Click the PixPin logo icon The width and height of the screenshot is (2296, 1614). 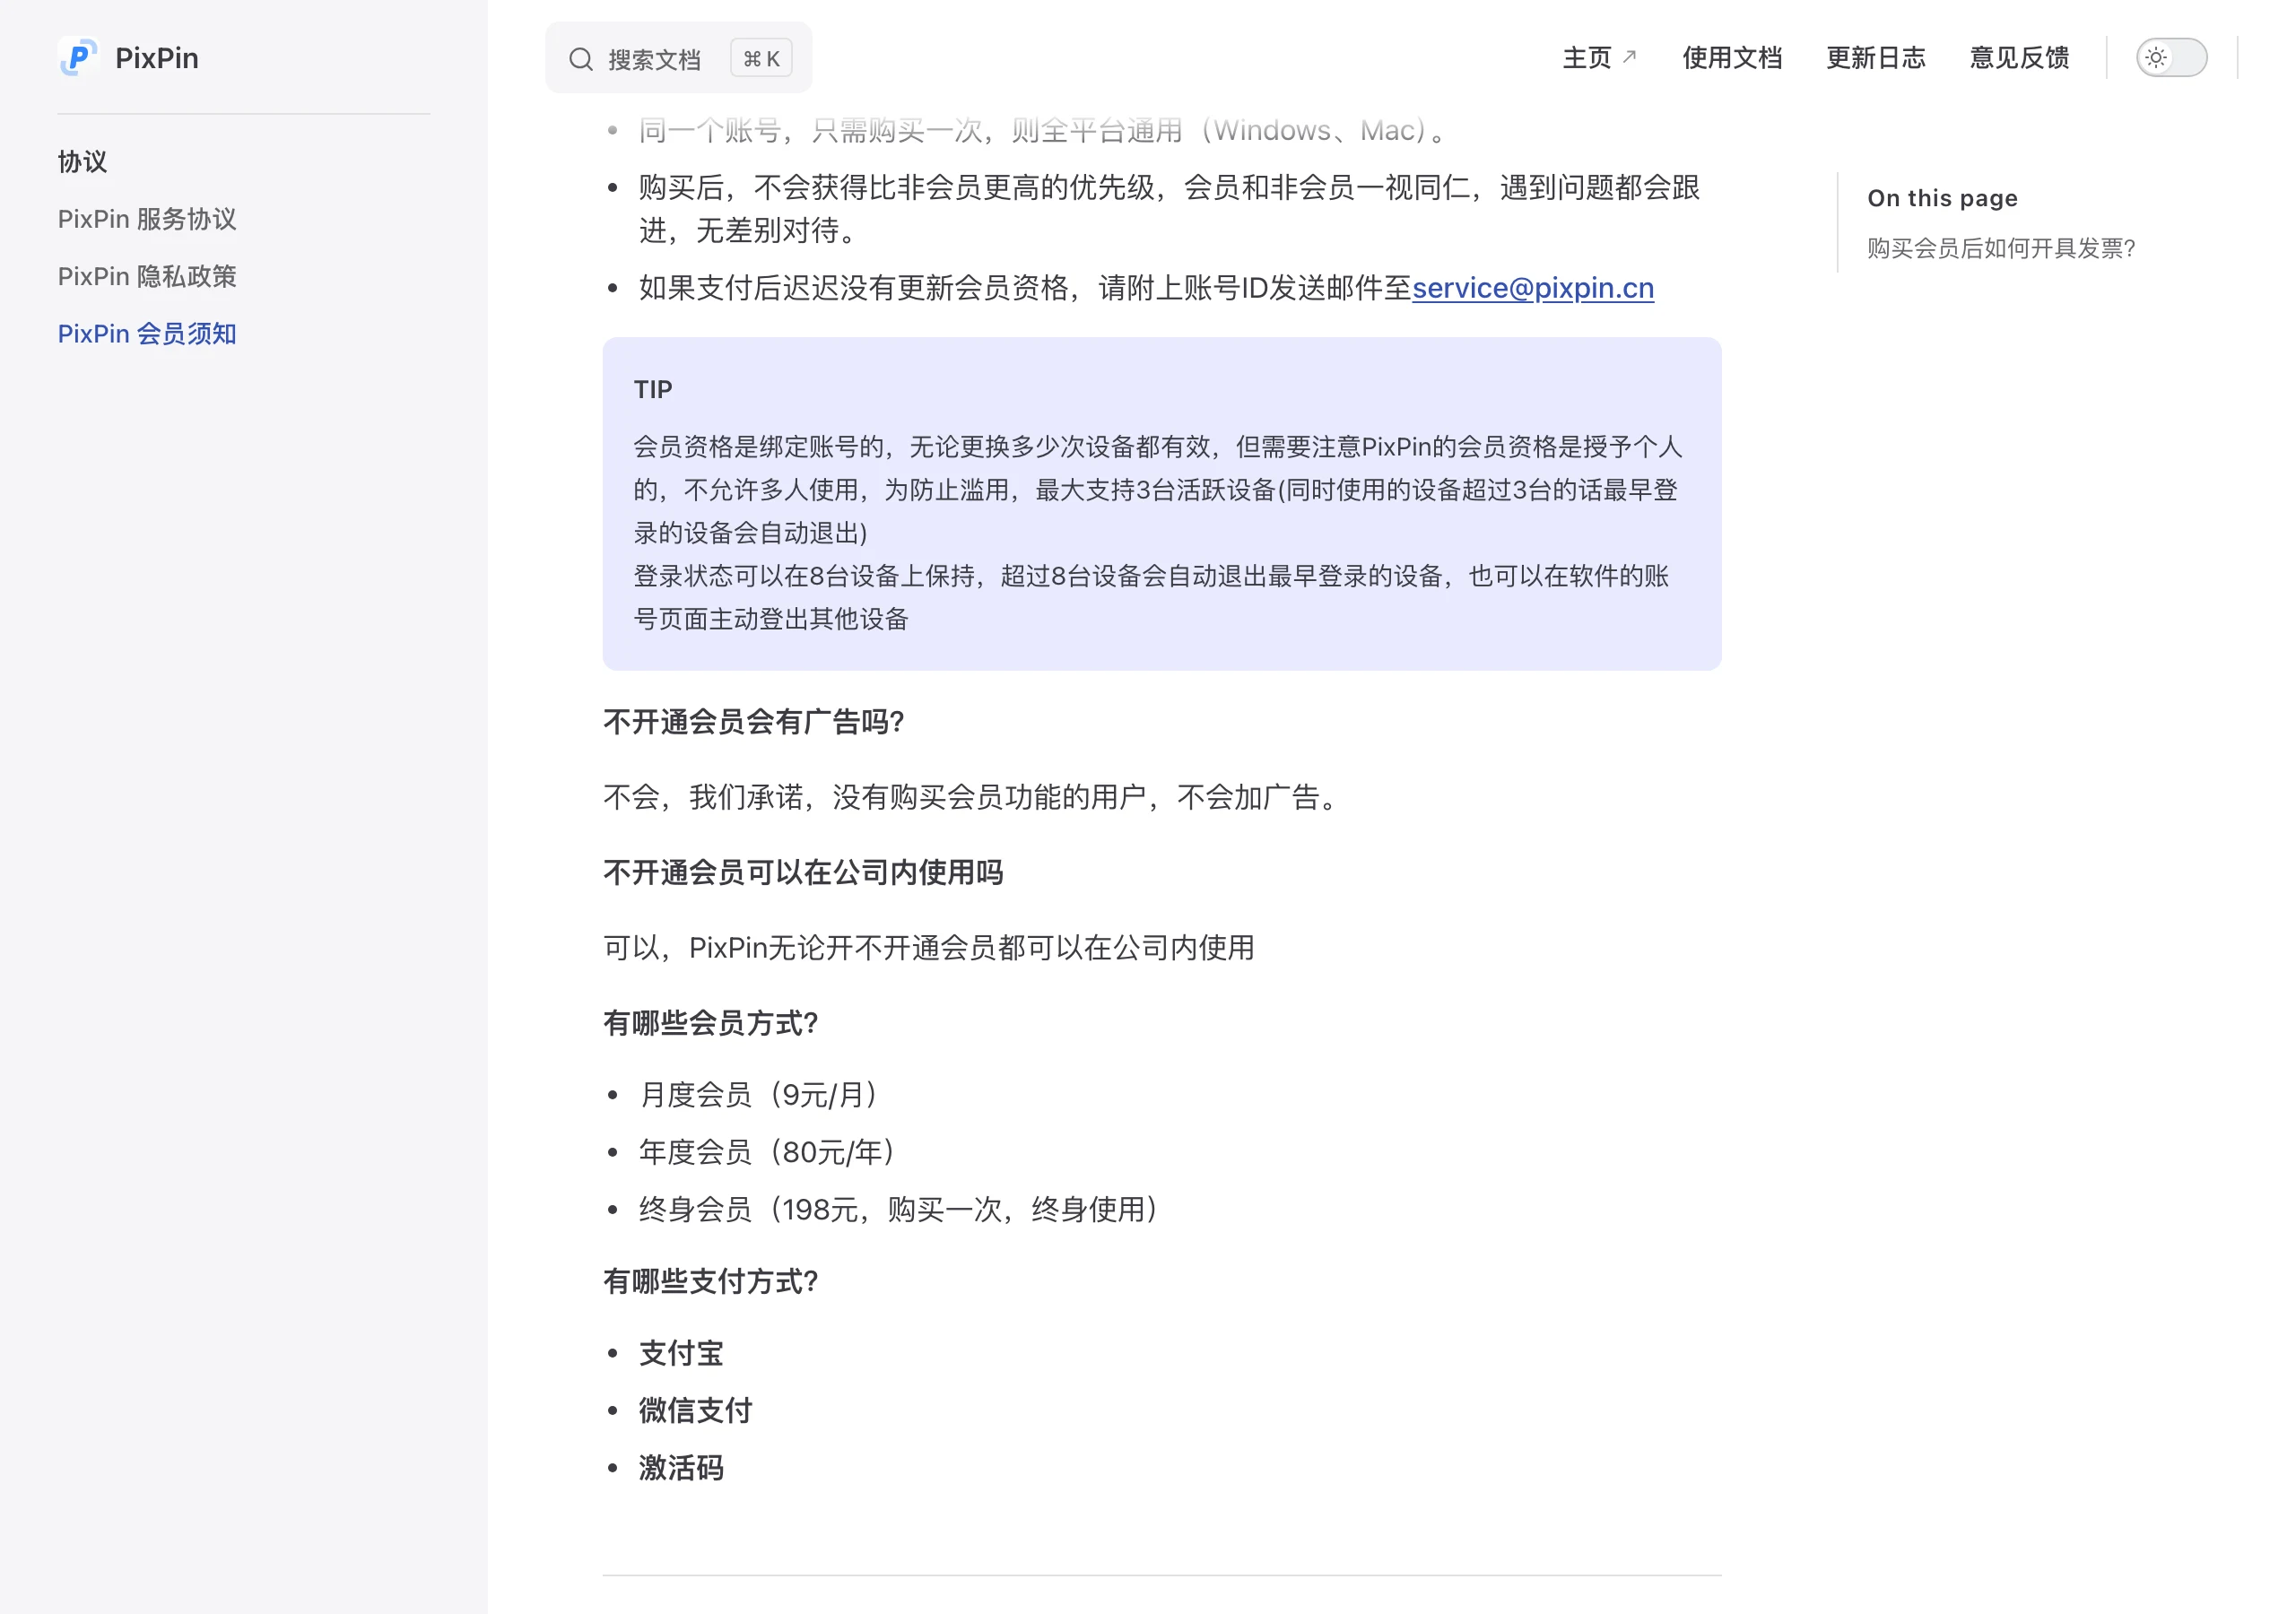point(78,57)
